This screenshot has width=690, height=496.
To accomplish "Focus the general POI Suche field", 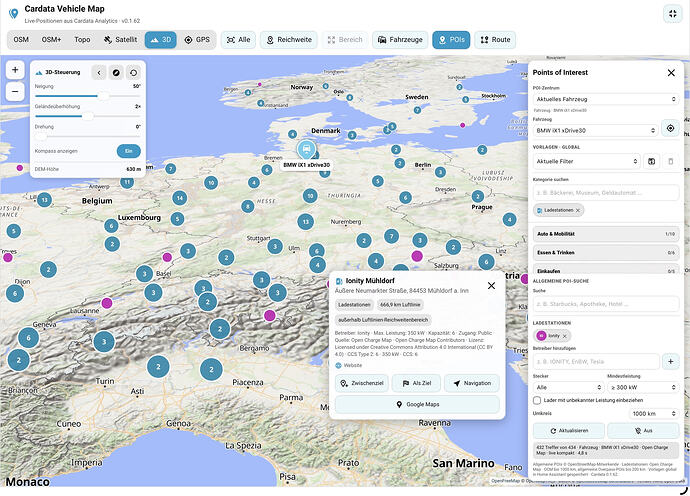I will pos(606,304).
